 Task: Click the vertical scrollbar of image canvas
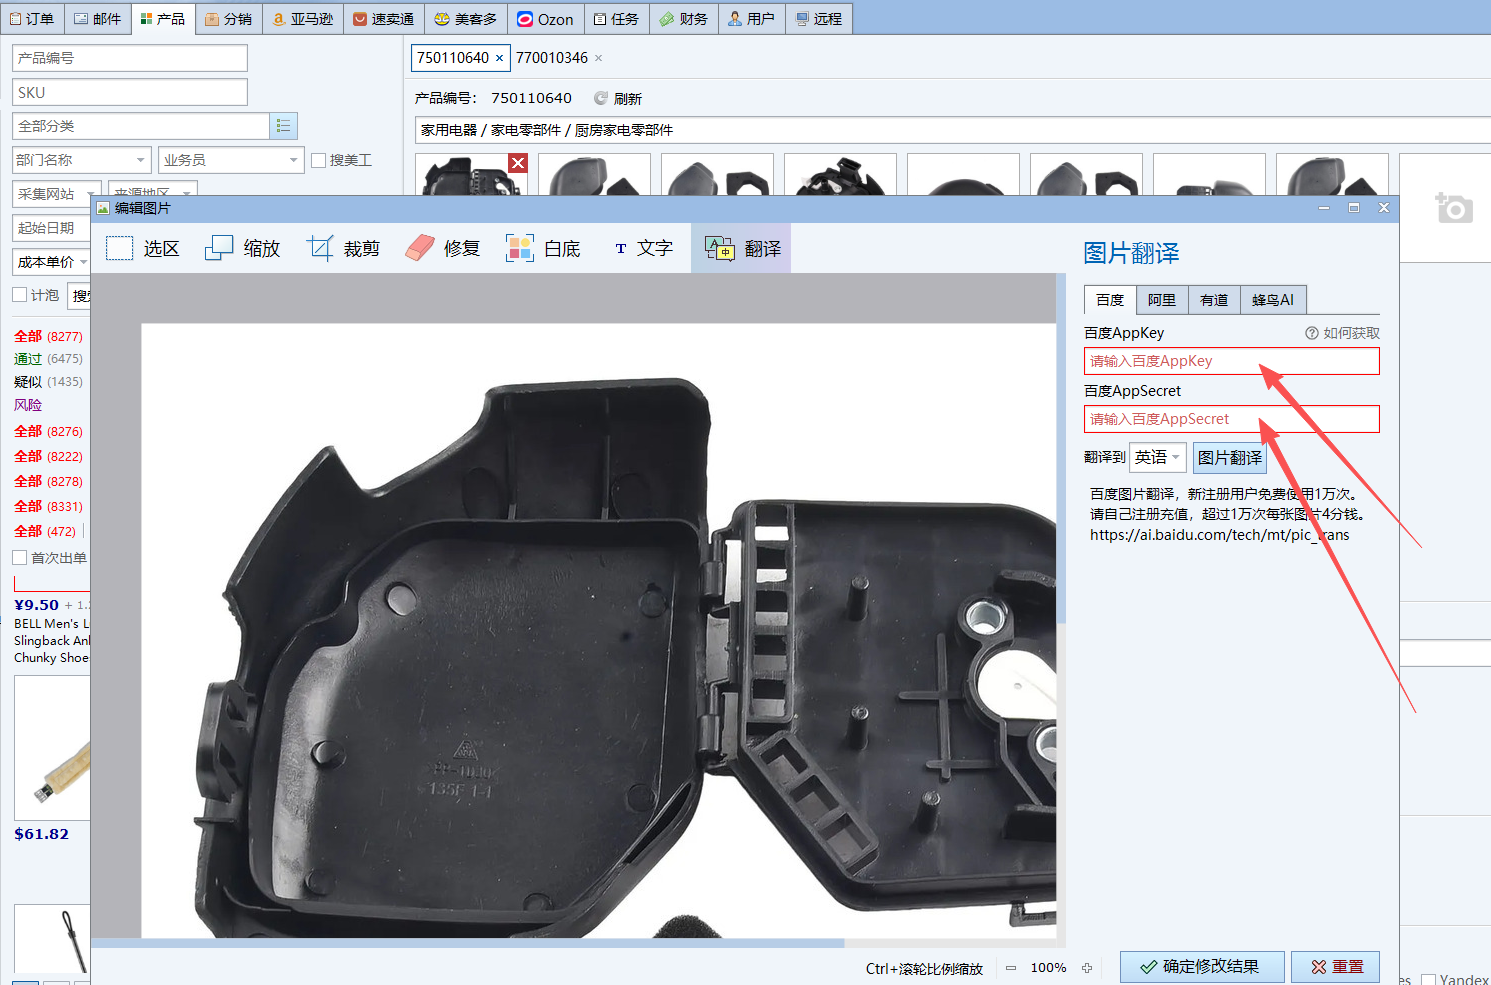[x=1061, y=450]
